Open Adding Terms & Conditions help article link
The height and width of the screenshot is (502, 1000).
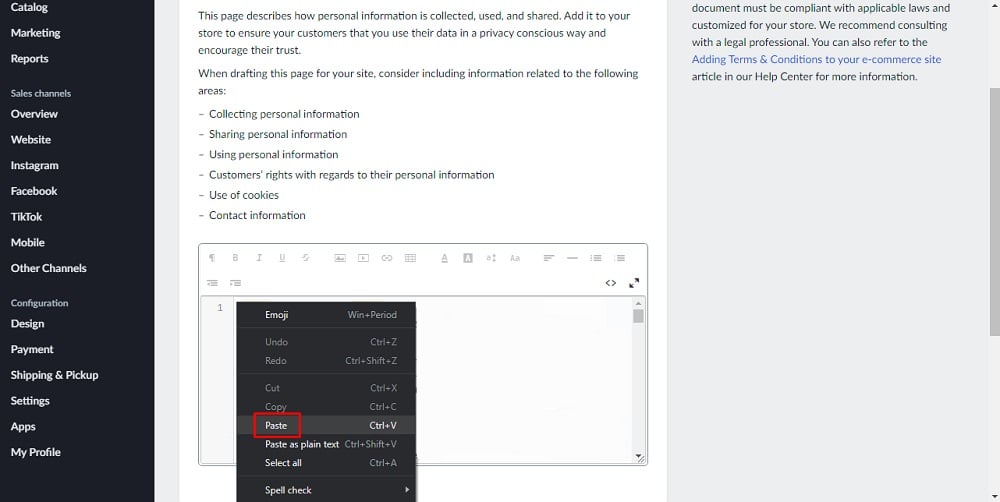click(x=816, y=59)
